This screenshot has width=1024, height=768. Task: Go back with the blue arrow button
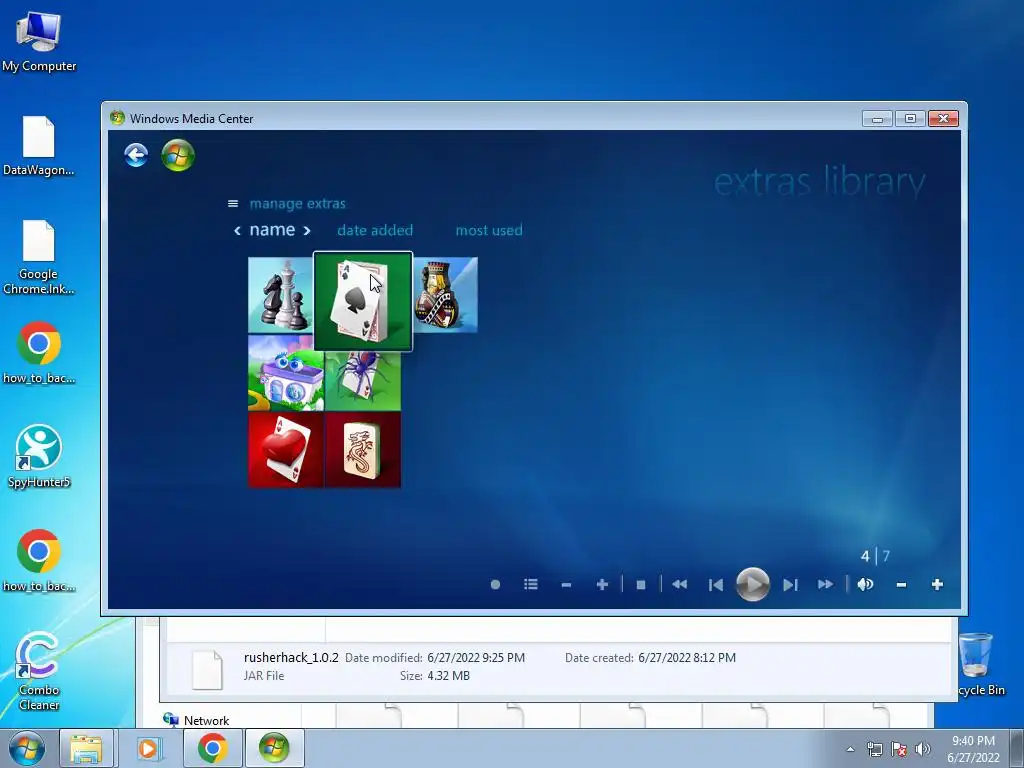tap(136, 155)
